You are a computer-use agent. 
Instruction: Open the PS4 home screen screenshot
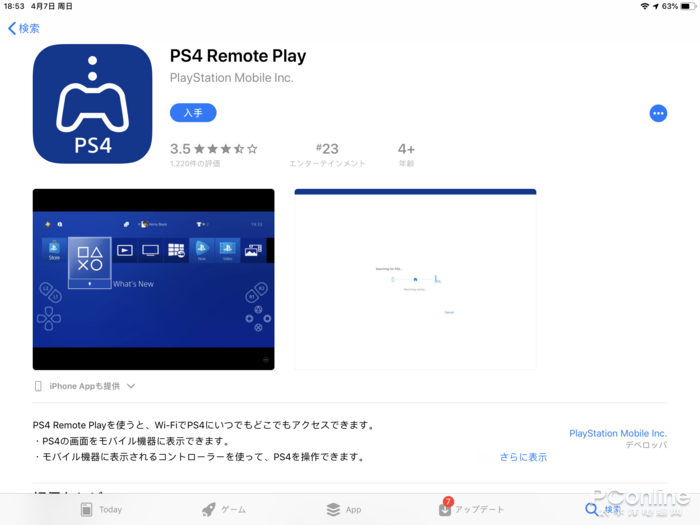coord(154,279)
